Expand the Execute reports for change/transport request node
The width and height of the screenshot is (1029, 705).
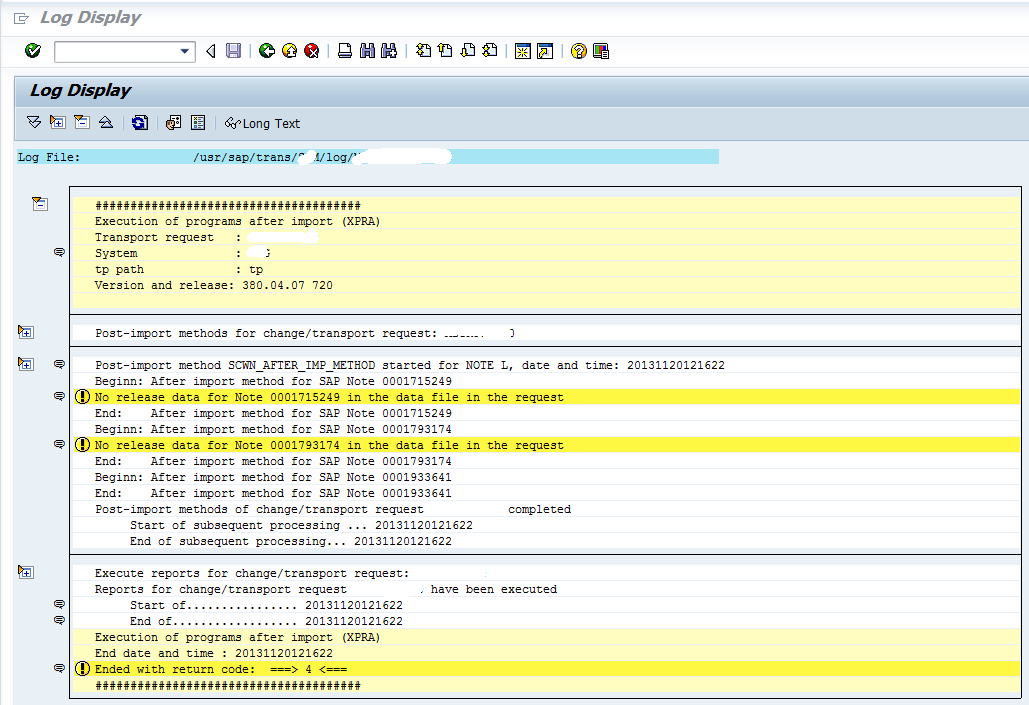[26, 572]
